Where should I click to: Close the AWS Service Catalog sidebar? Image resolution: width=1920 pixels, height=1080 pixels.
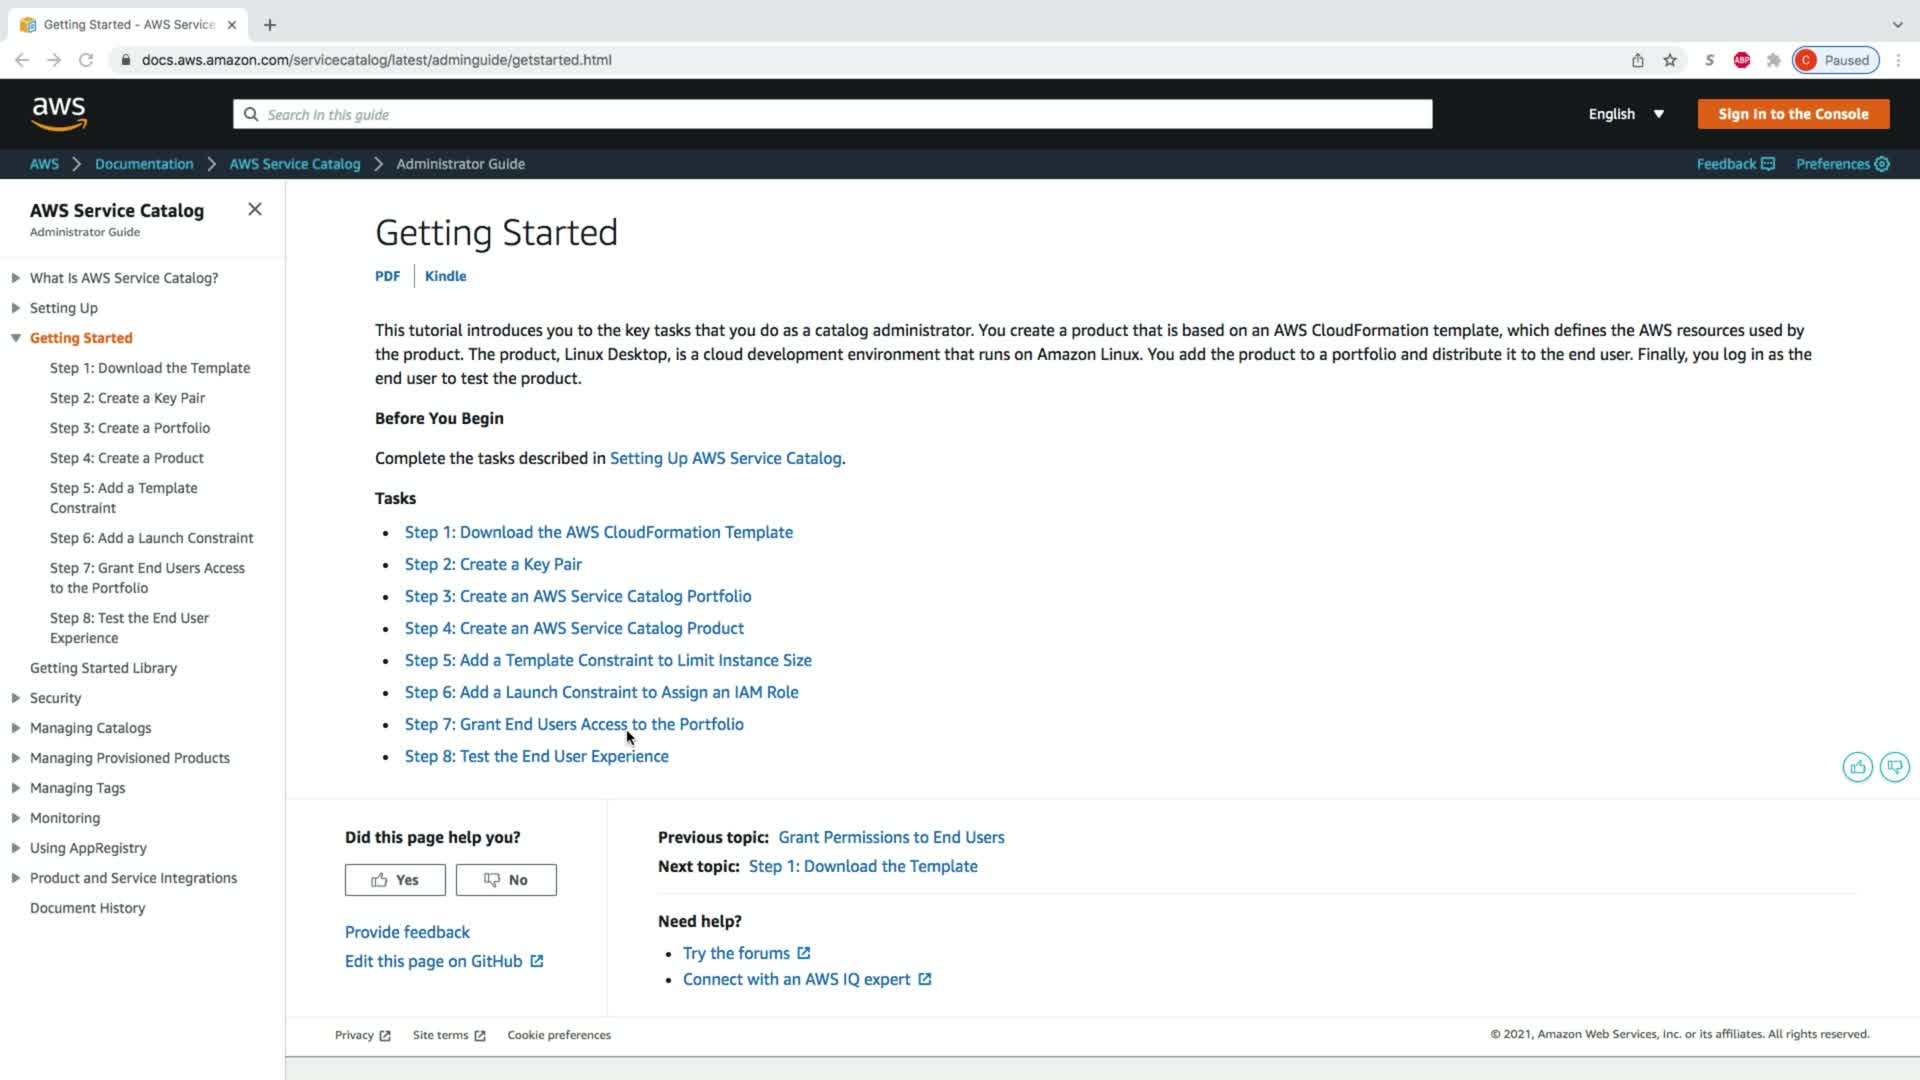tap(255, 209)
